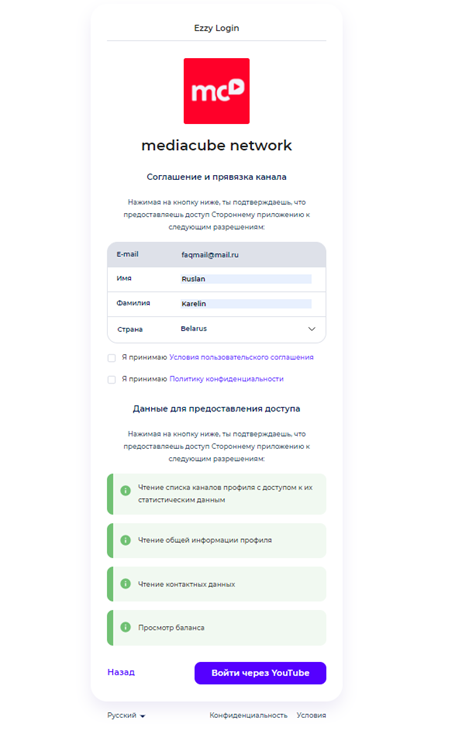Tick the privacy policy acceptance checkbox

pyautogui.click(x=111, y=379)
